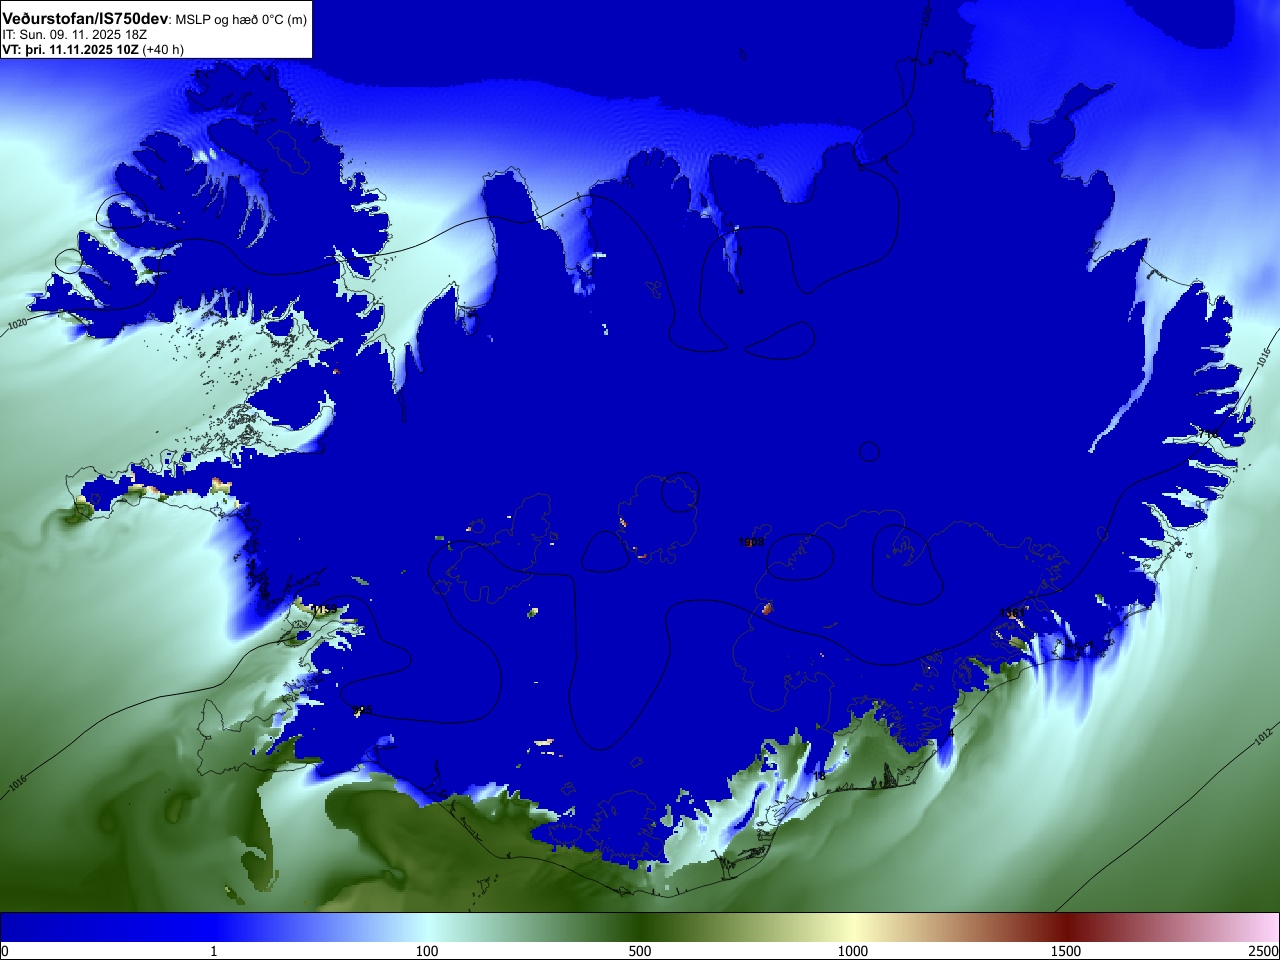Click the Veðurstofan/IS750dev title text
This screenshot has width=1280, height=960.
tap(85, 19)
